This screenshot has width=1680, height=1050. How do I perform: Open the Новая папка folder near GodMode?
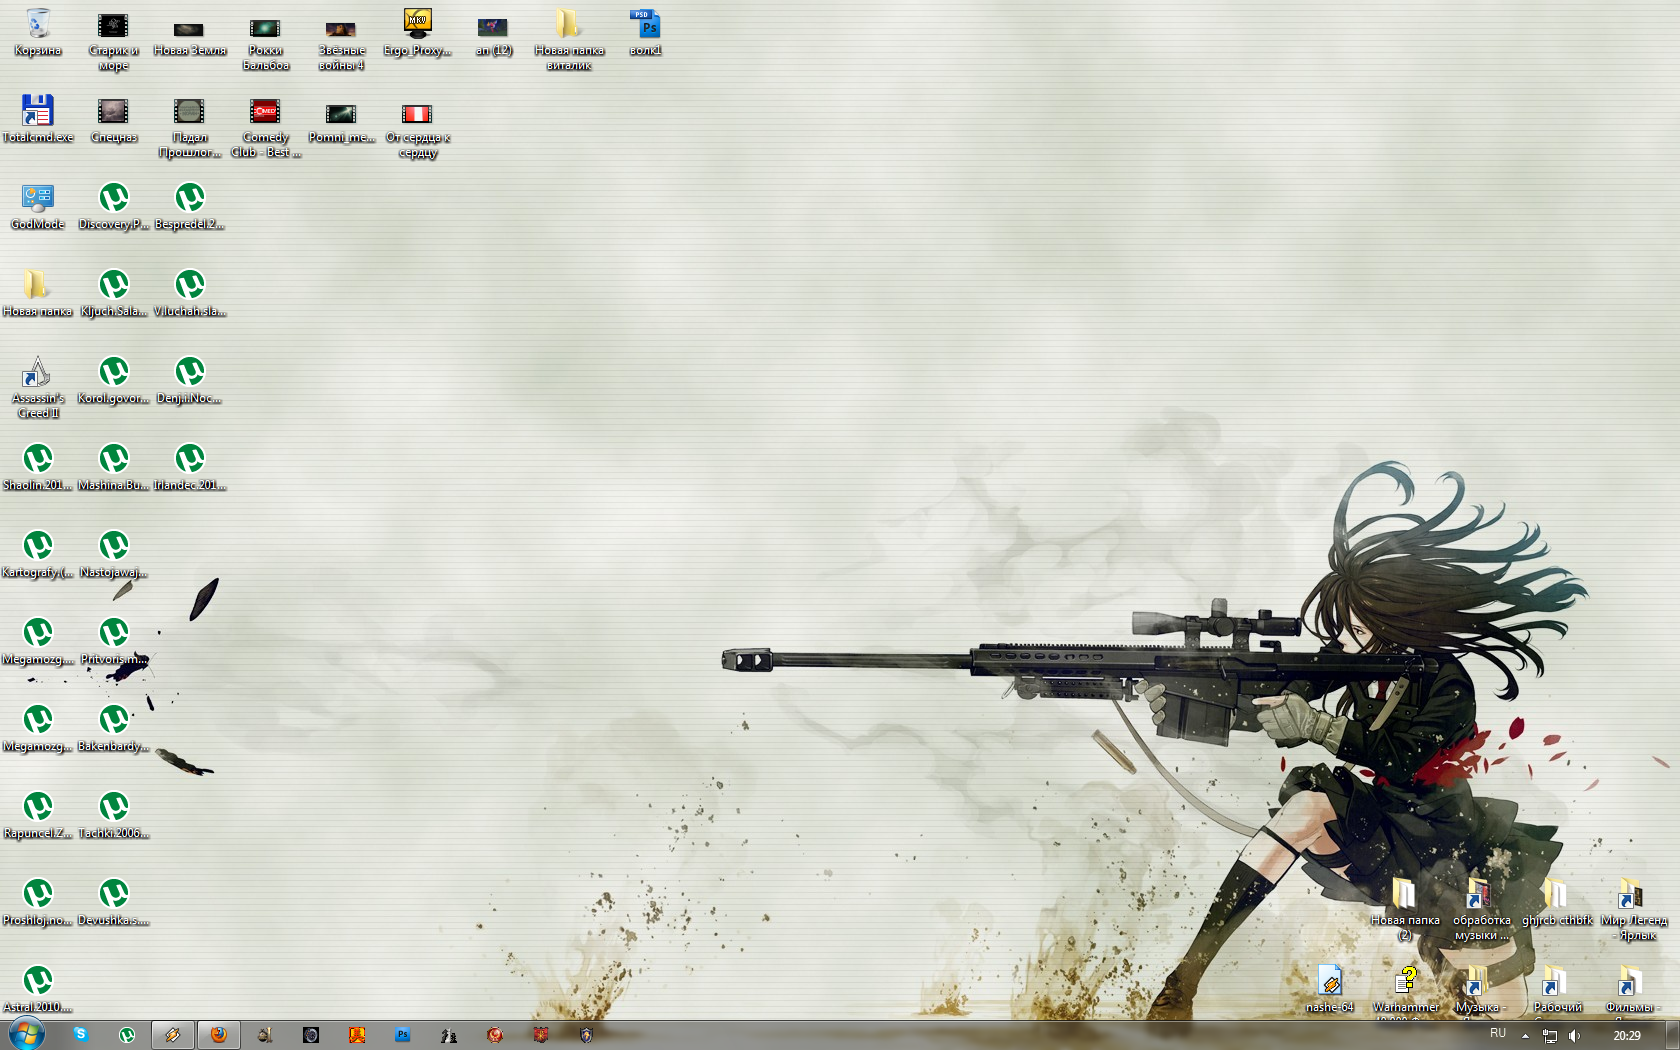click(x=38, y=293)
